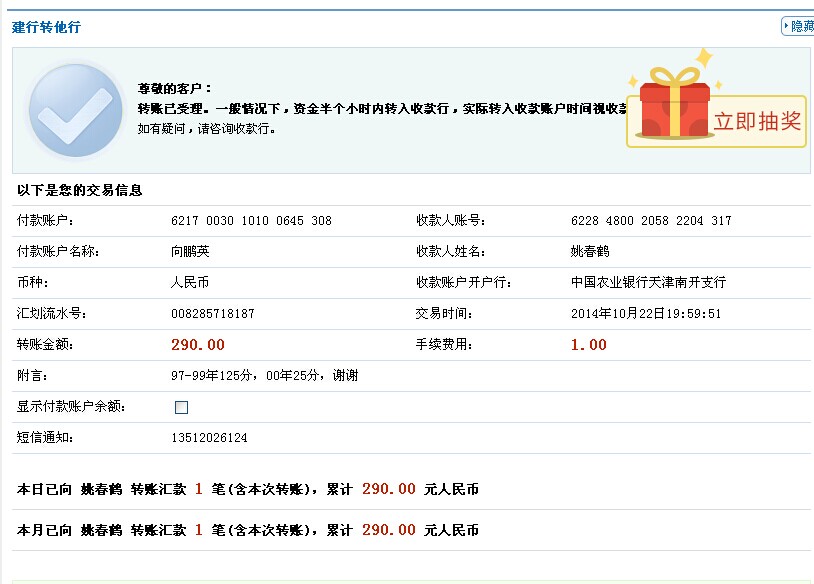Click the fee amount 1.00
This screenshot has width=814, height=584.
coord(588,345)
